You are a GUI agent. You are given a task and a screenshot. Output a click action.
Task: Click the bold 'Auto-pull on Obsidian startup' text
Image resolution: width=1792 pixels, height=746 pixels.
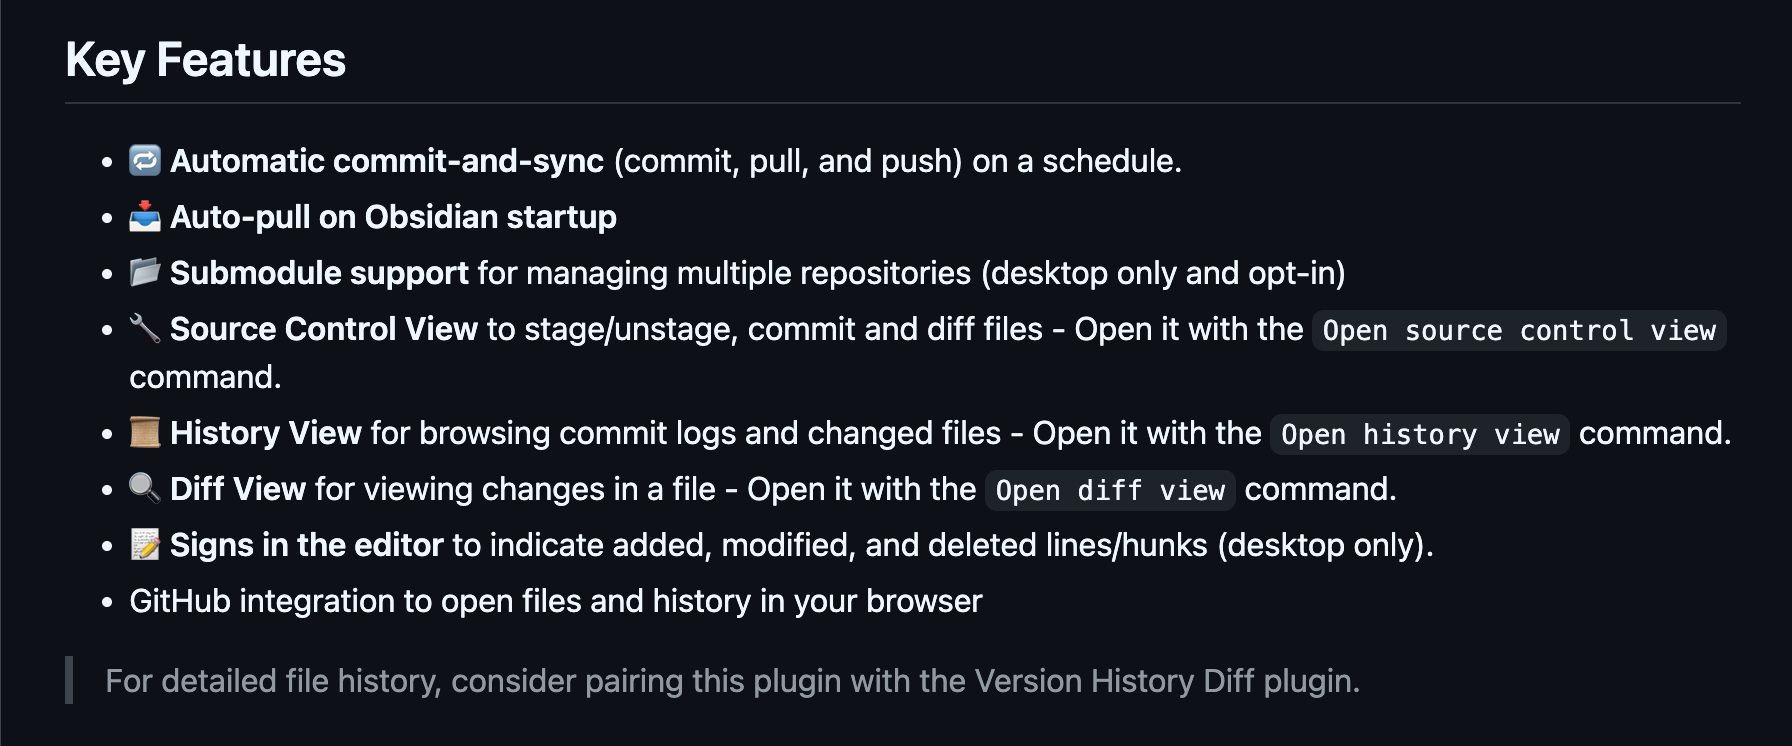tap(393, 217)
